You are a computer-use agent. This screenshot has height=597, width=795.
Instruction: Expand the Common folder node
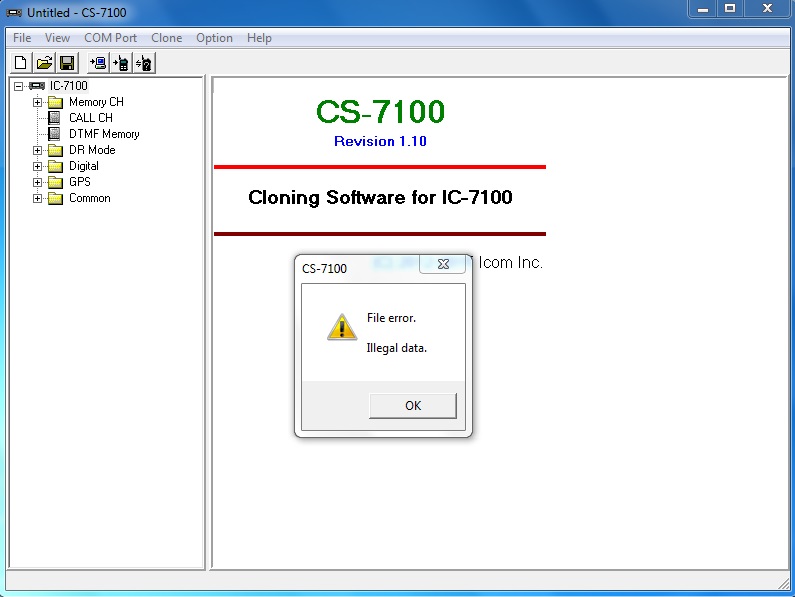(x=38, y=198)
